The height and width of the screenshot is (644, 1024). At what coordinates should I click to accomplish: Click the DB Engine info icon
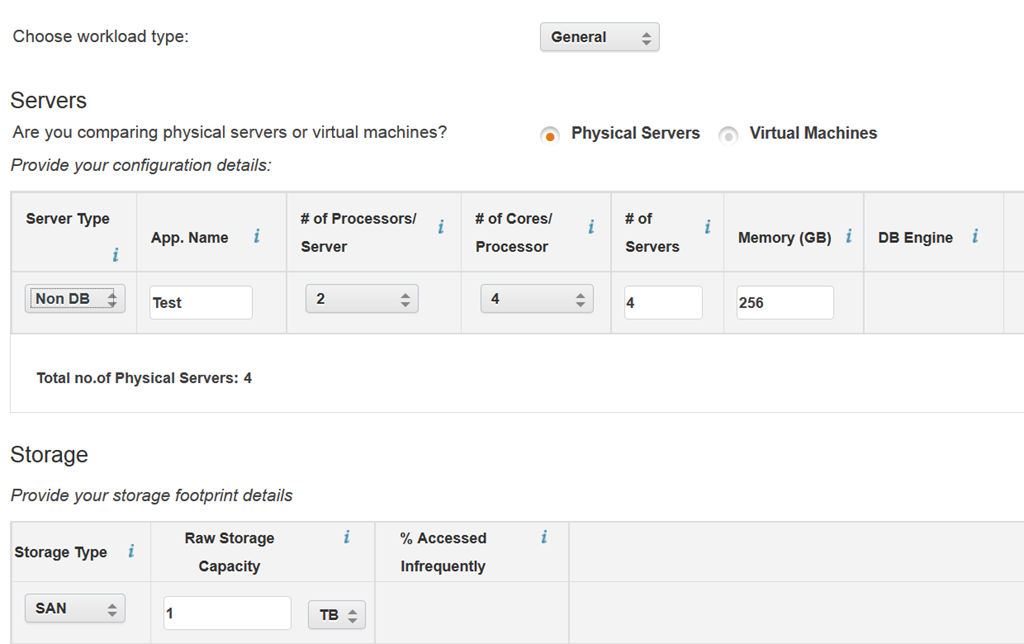click(x=974, y=237)
